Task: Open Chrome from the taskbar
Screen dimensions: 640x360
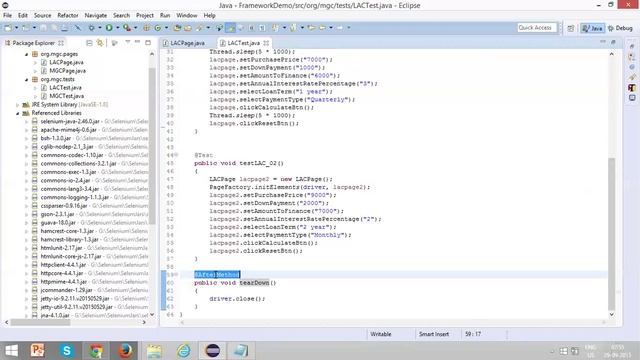Action: click(96, 351)
